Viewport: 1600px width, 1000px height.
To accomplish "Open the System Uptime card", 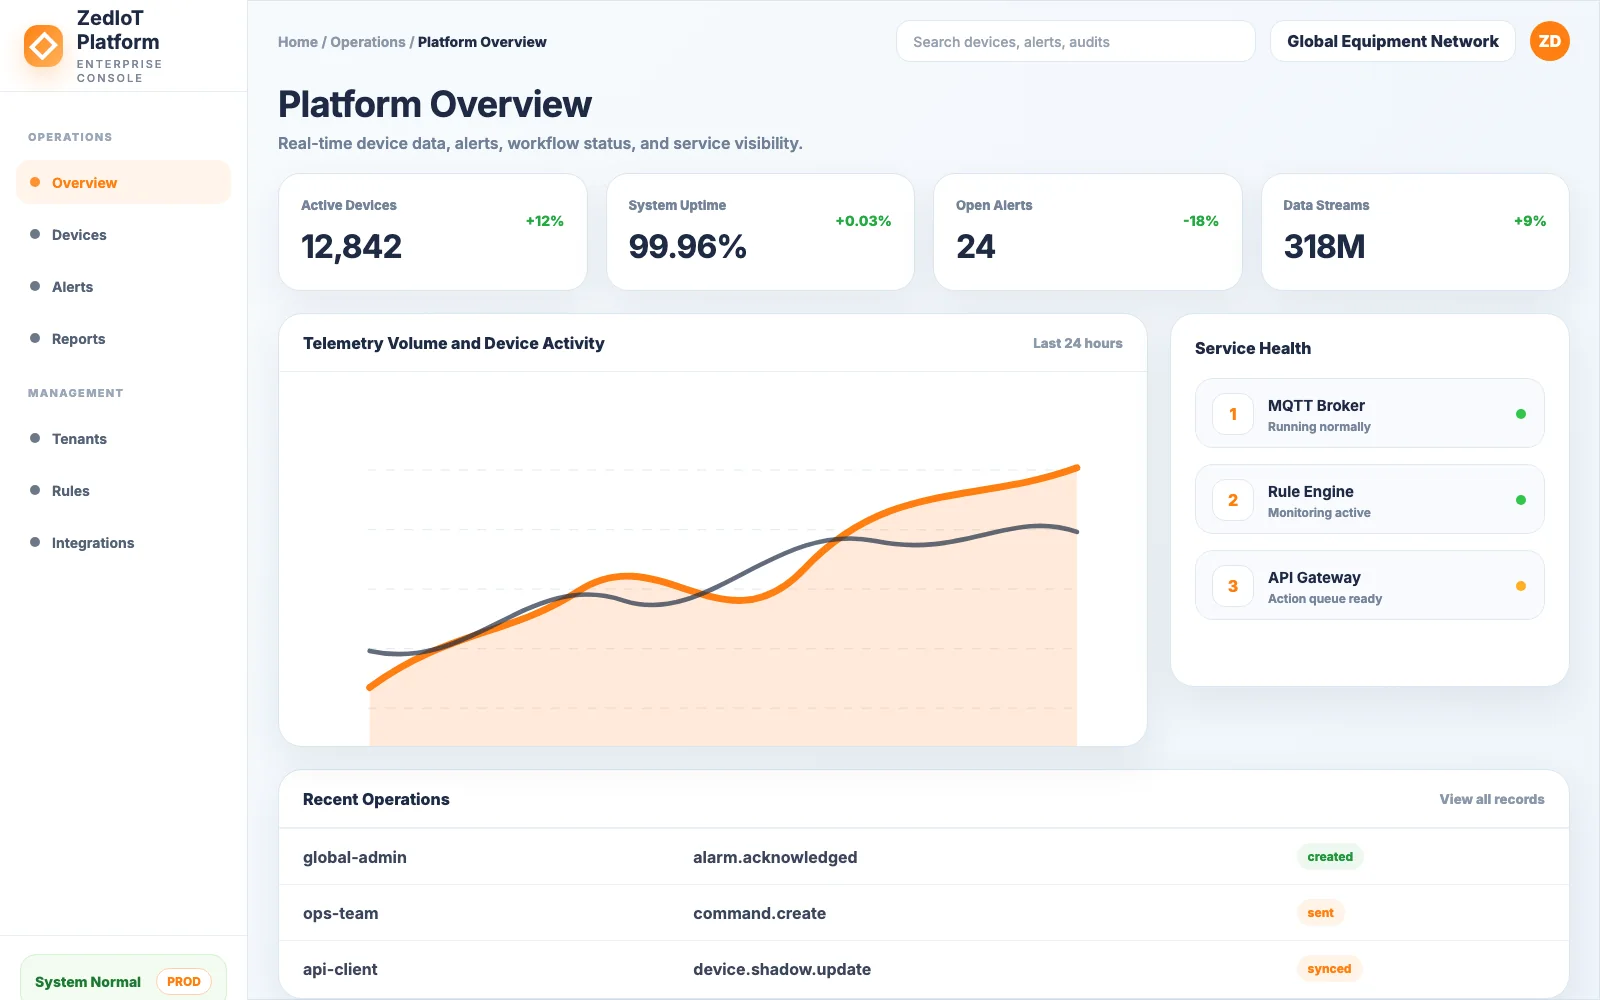I will click(760, 232).
